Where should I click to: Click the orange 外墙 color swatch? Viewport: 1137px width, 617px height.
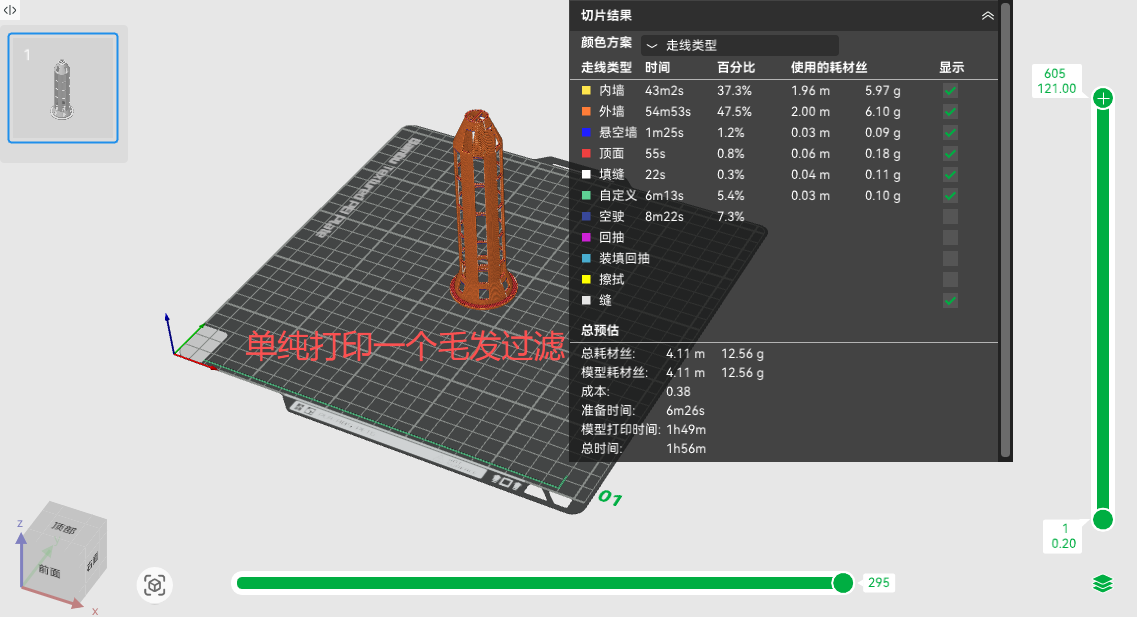(x=586, y=112)
